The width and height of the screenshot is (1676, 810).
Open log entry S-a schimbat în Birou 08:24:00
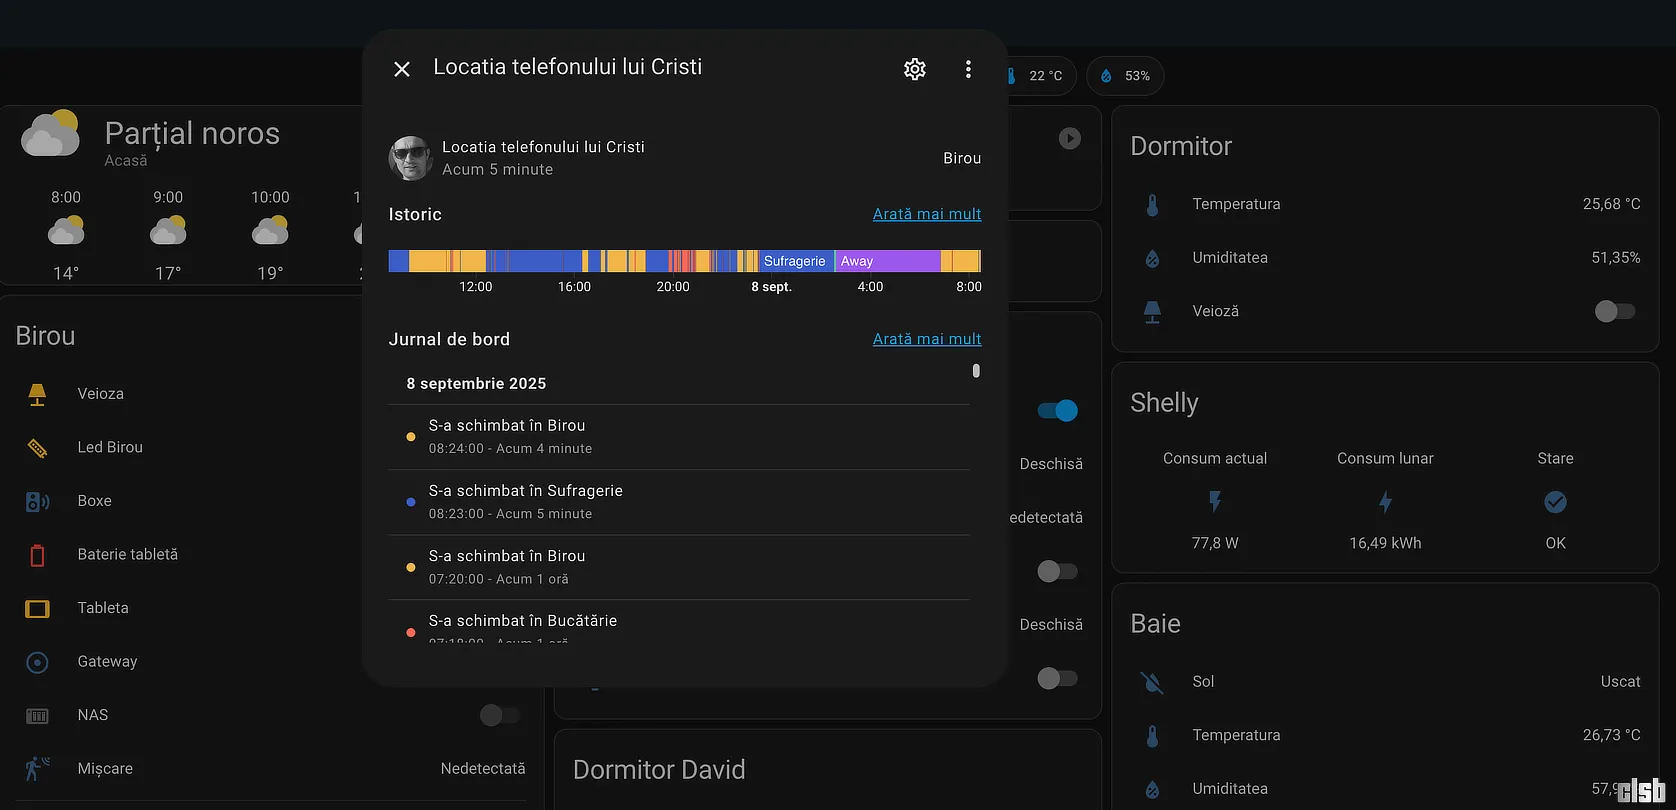679,437
